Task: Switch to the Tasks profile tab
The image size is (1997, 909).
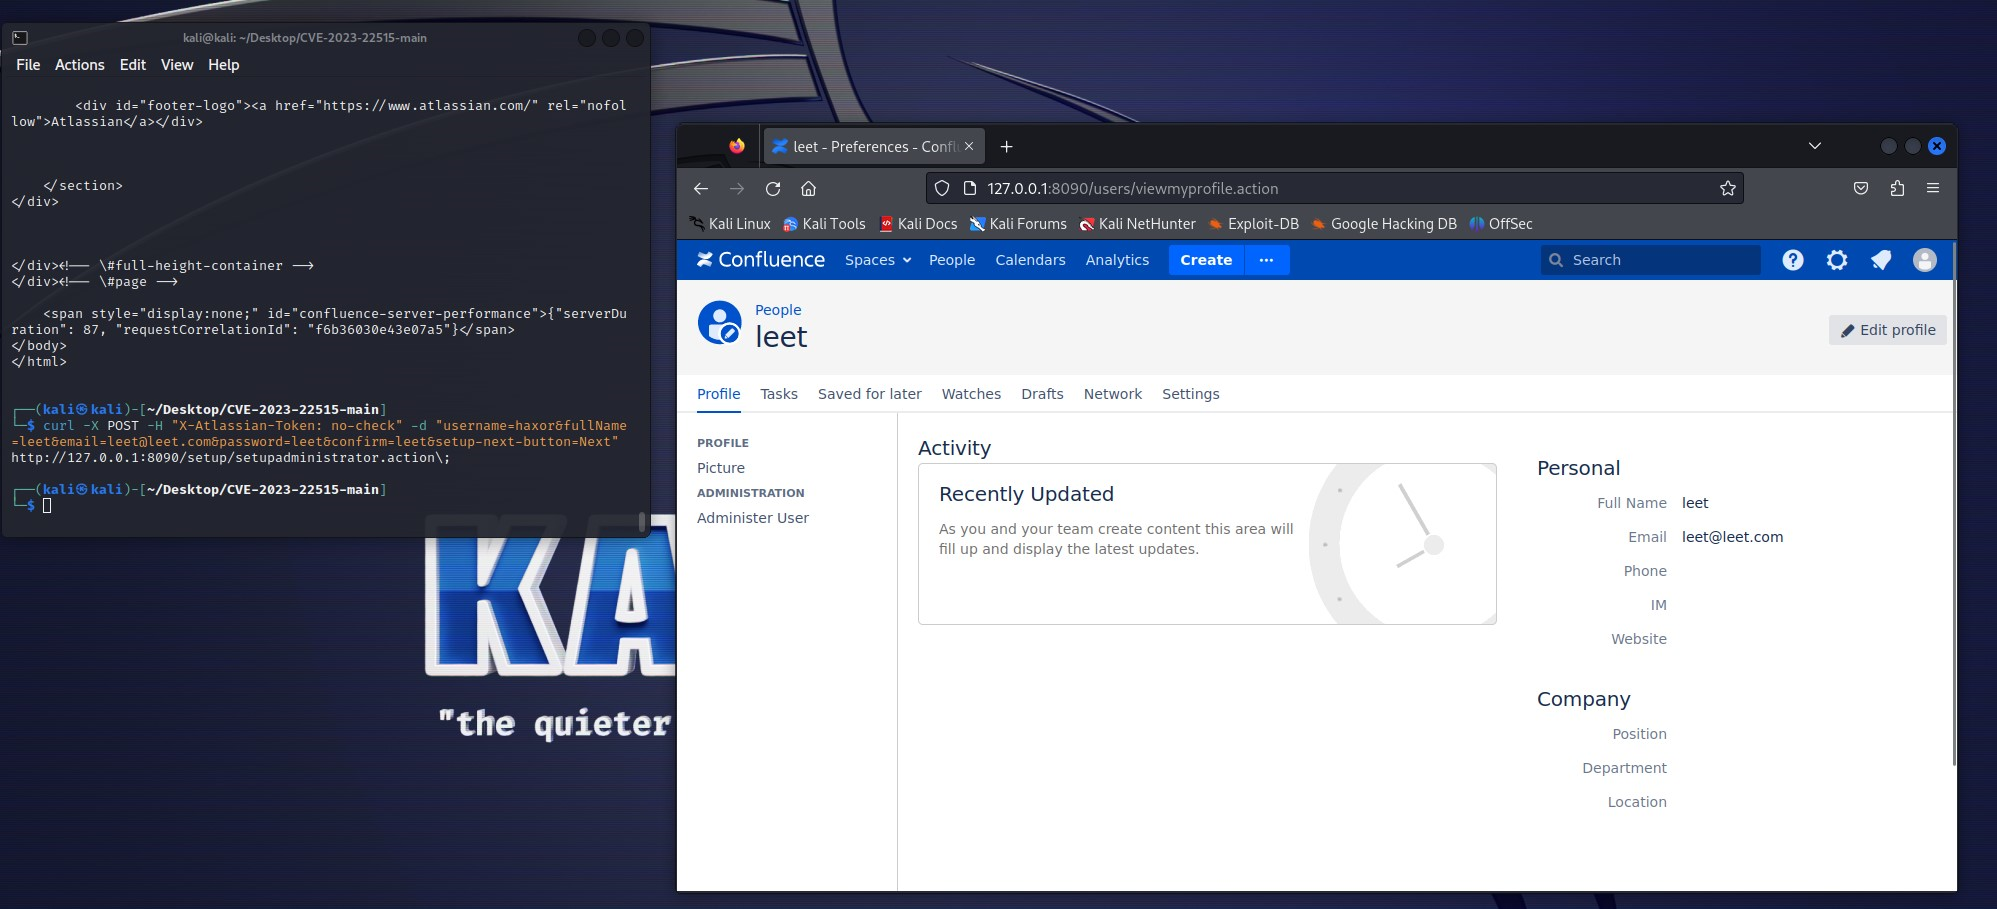Action: click(779, 394)
